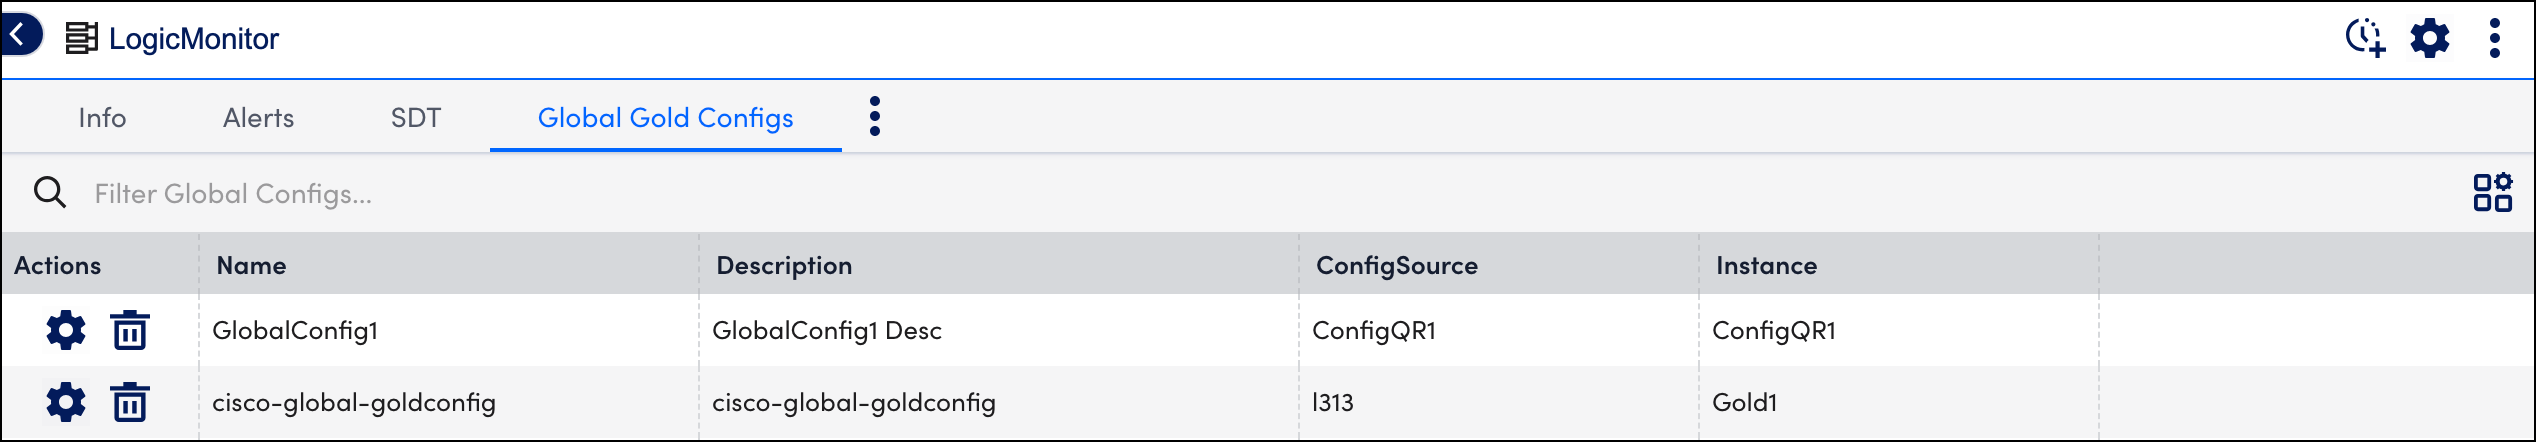Edit GlobalConfig1 using its gear icon
This screenshot has height=442, width=2536.
point(66,330)
